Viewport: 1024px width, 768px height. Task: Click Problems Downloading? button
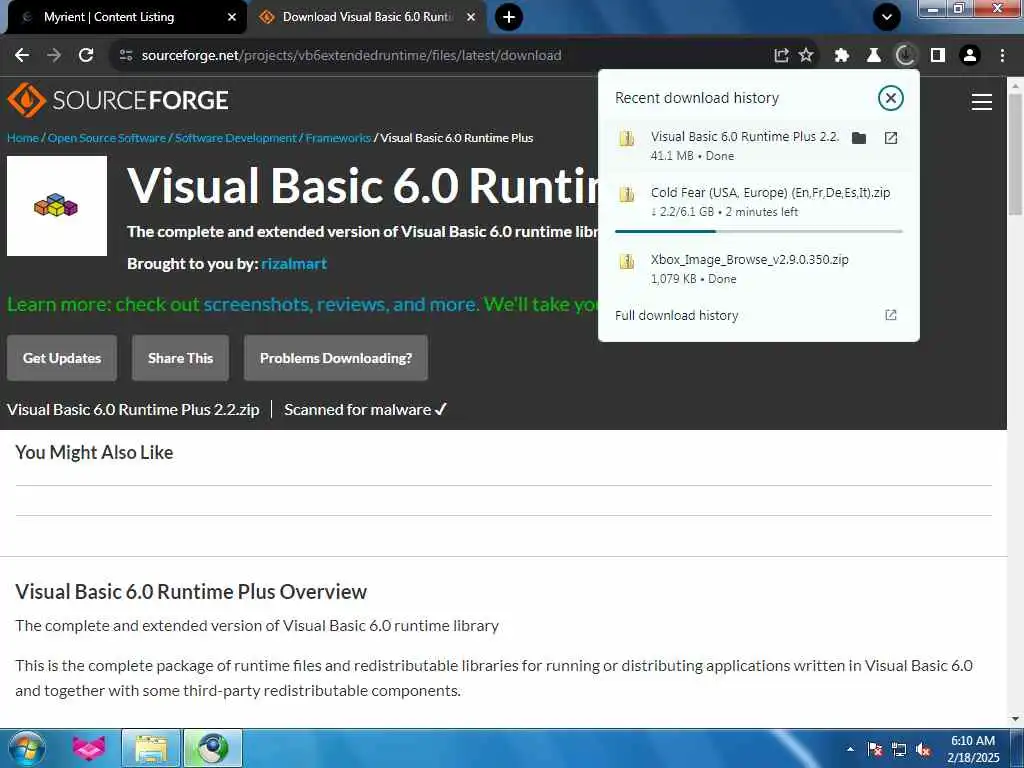(336, 358)
